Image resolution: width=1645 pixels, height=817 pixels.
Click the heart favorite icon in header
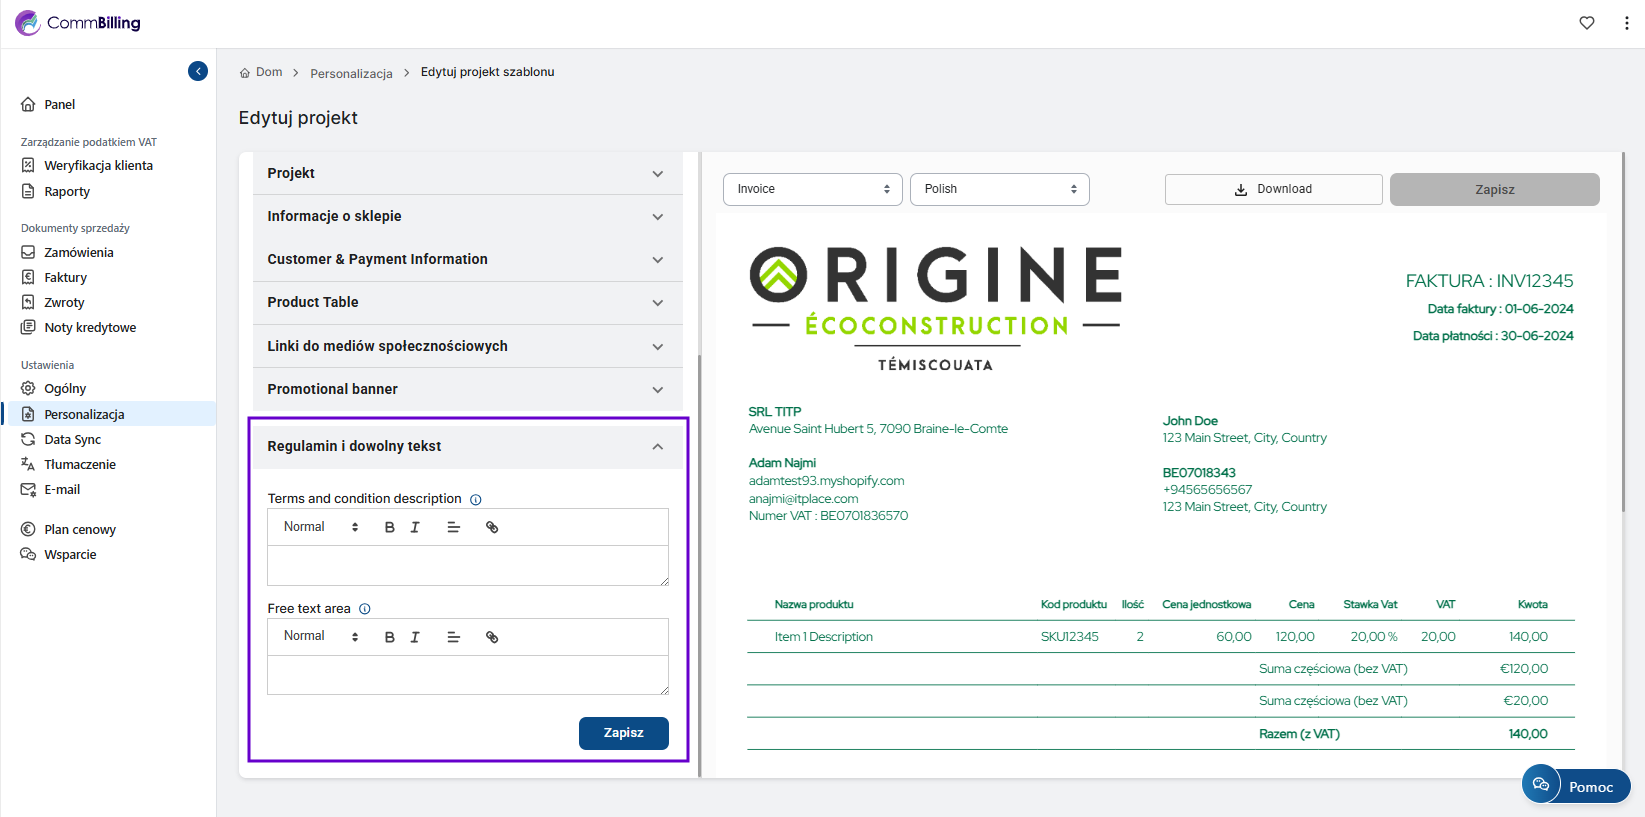point(1587,23)
